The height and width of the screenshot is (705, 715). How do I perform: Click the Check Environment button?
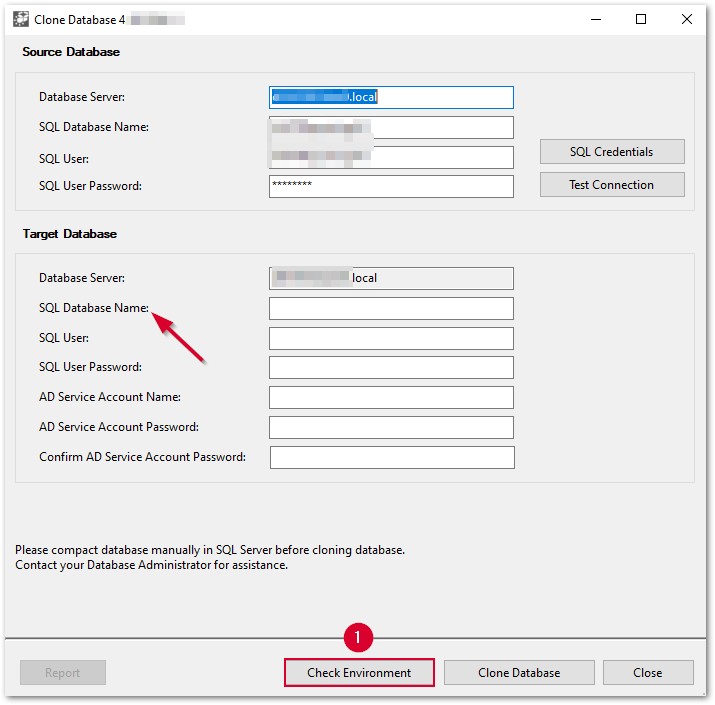(x=359, y=673)
